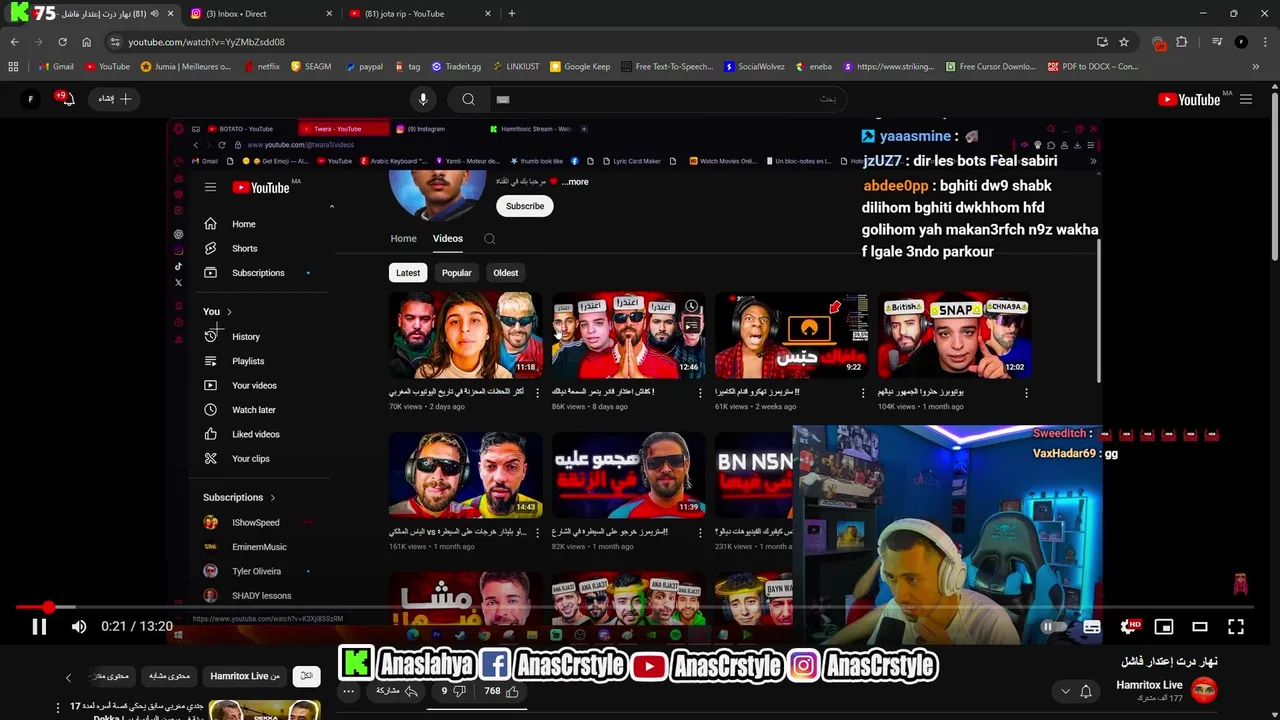Enter full screen mode
Screen dimensions: 1280x720
(1236, 627)
